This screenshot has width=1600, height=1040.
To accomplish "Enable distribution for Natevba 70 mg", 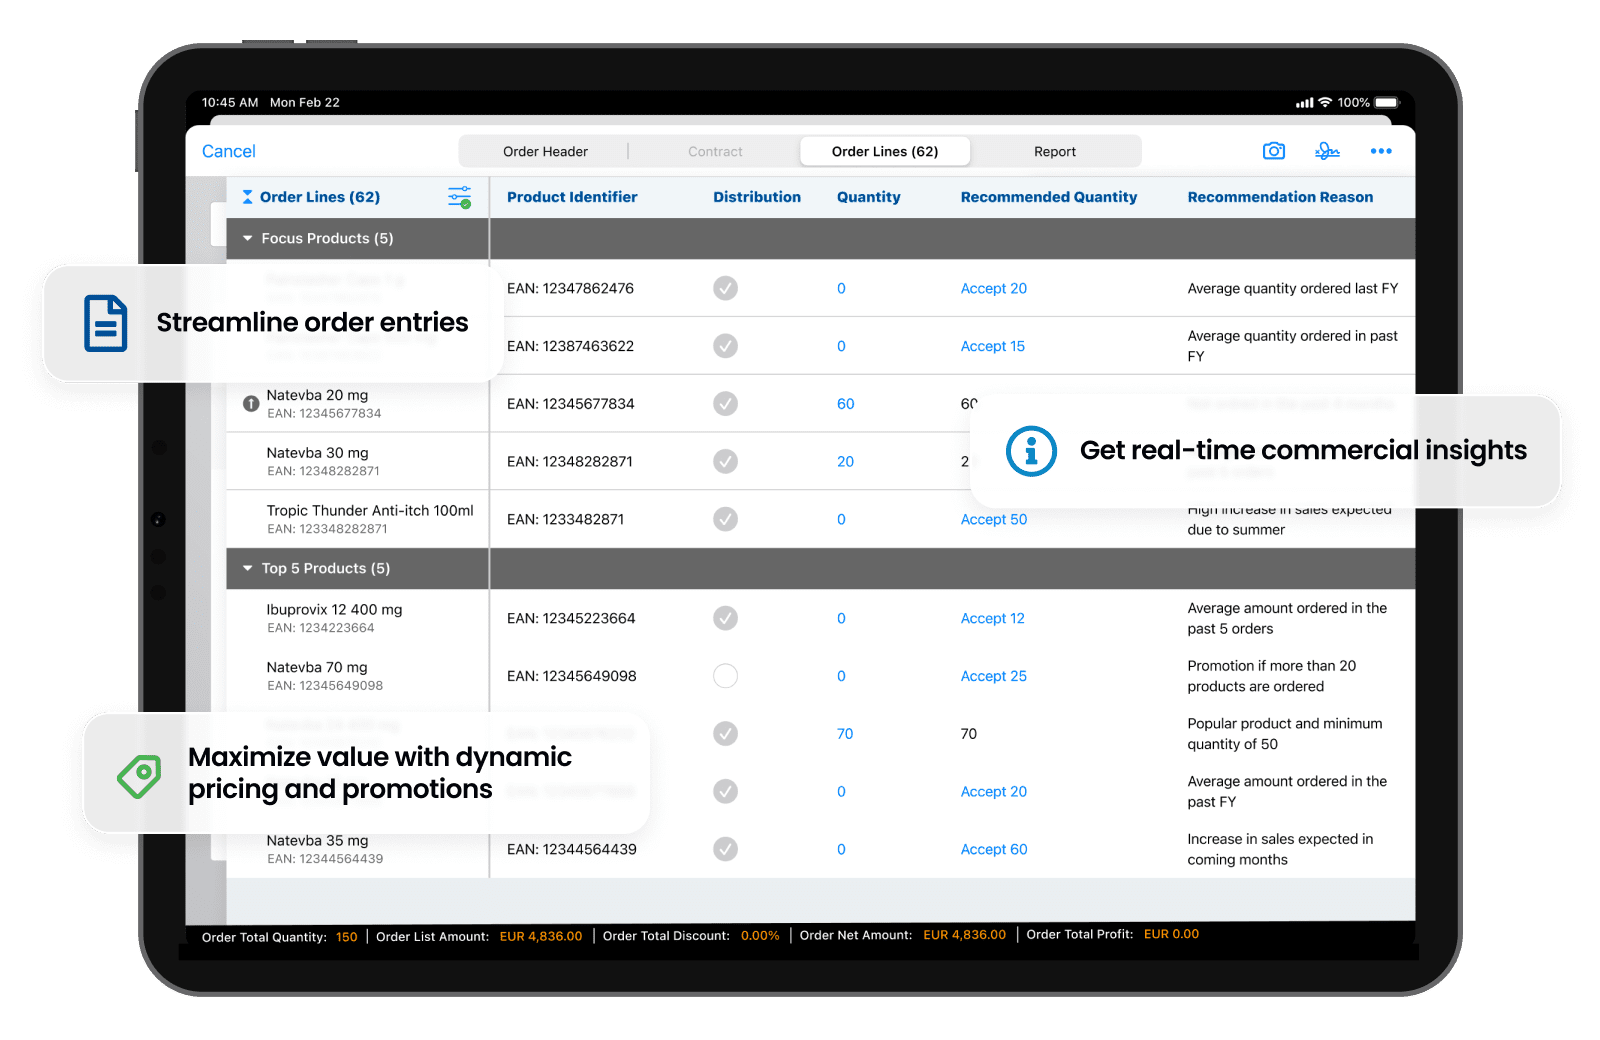I will pyautogui.click(x=725, y=676).
